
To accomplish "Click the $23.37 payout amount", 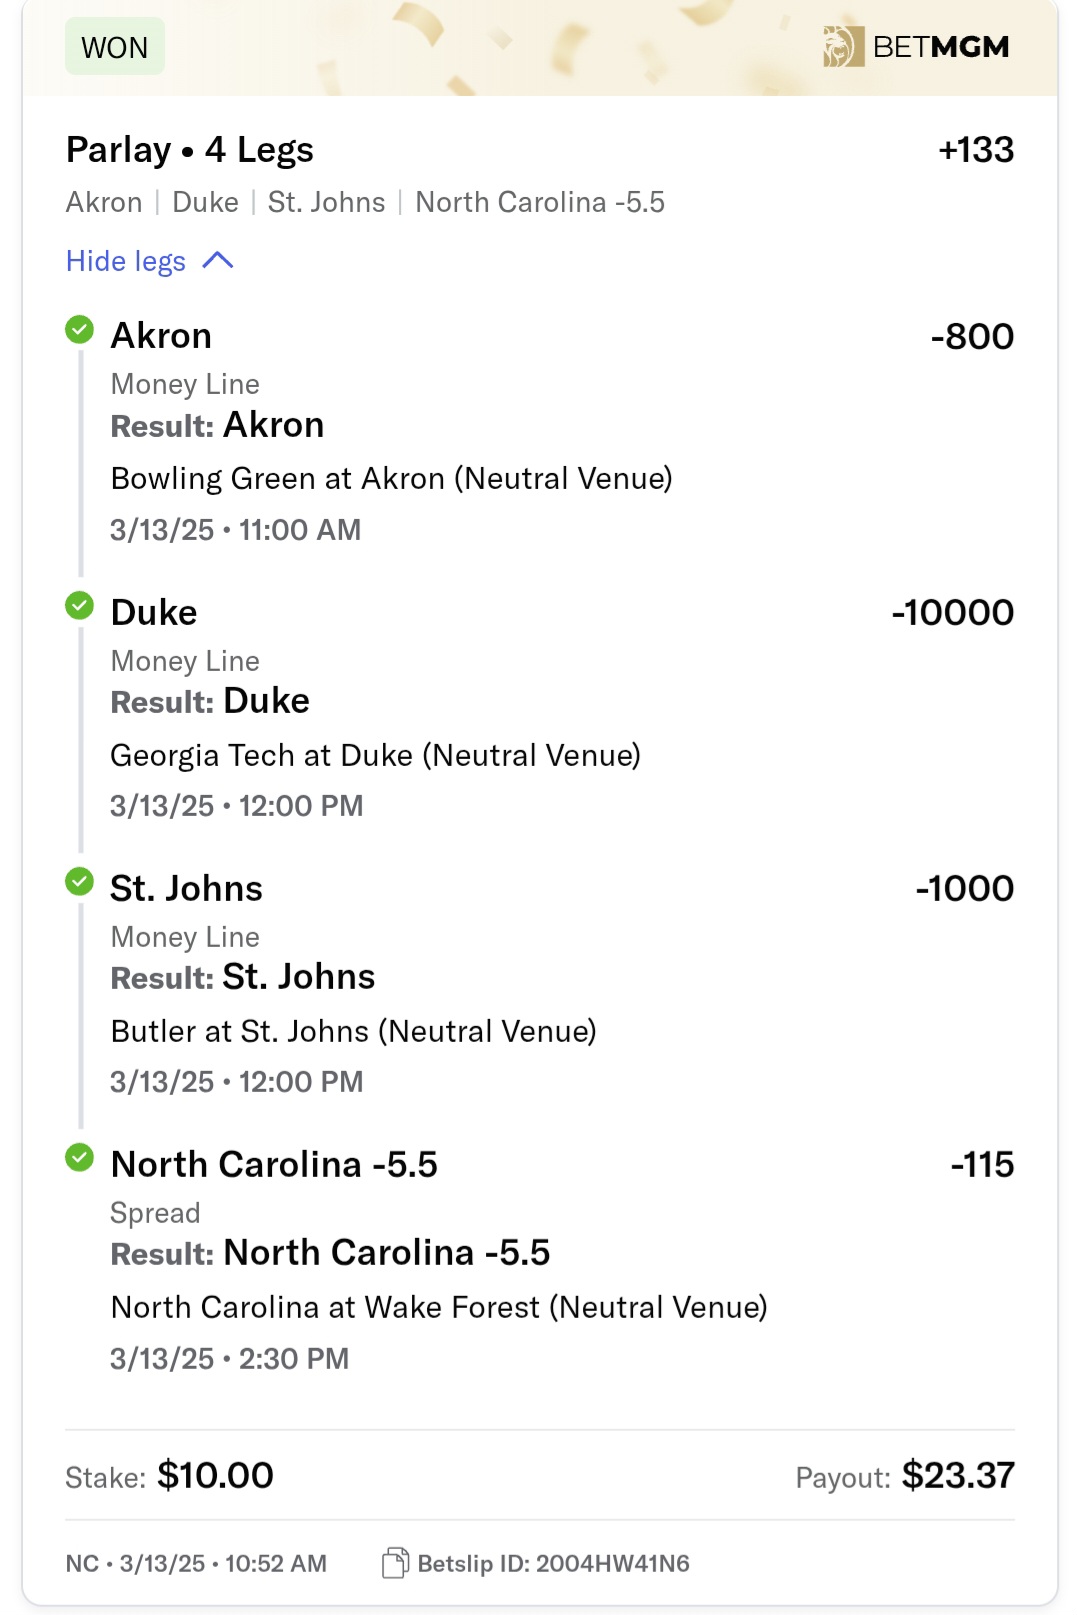I will 957,1475.
